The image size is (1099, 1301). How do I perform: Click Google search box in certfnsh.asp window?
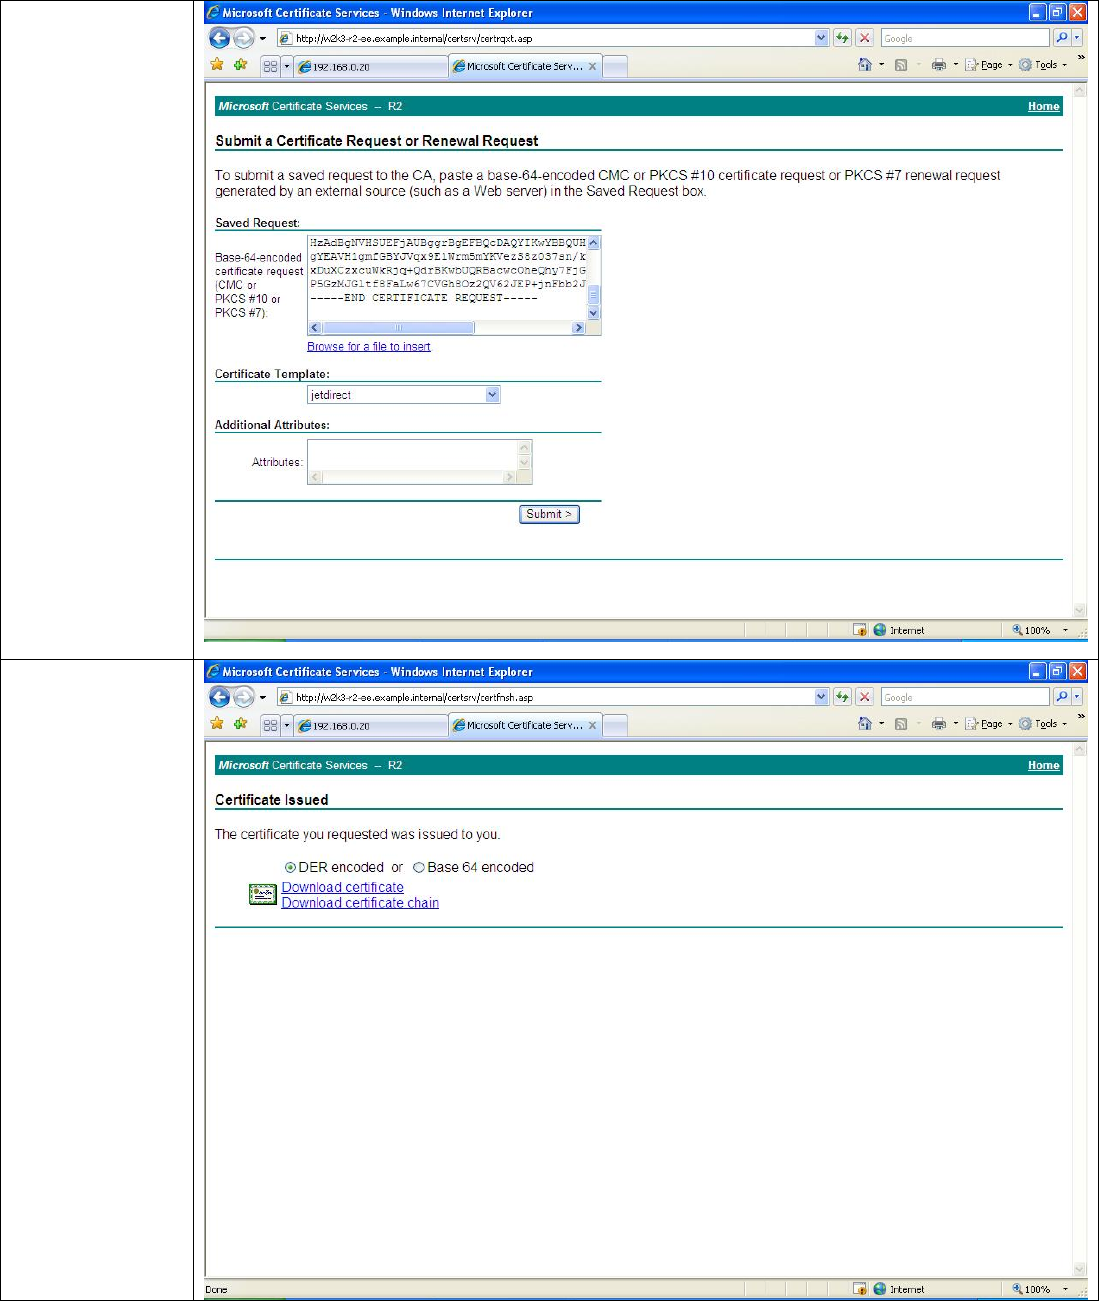[965, 697]
